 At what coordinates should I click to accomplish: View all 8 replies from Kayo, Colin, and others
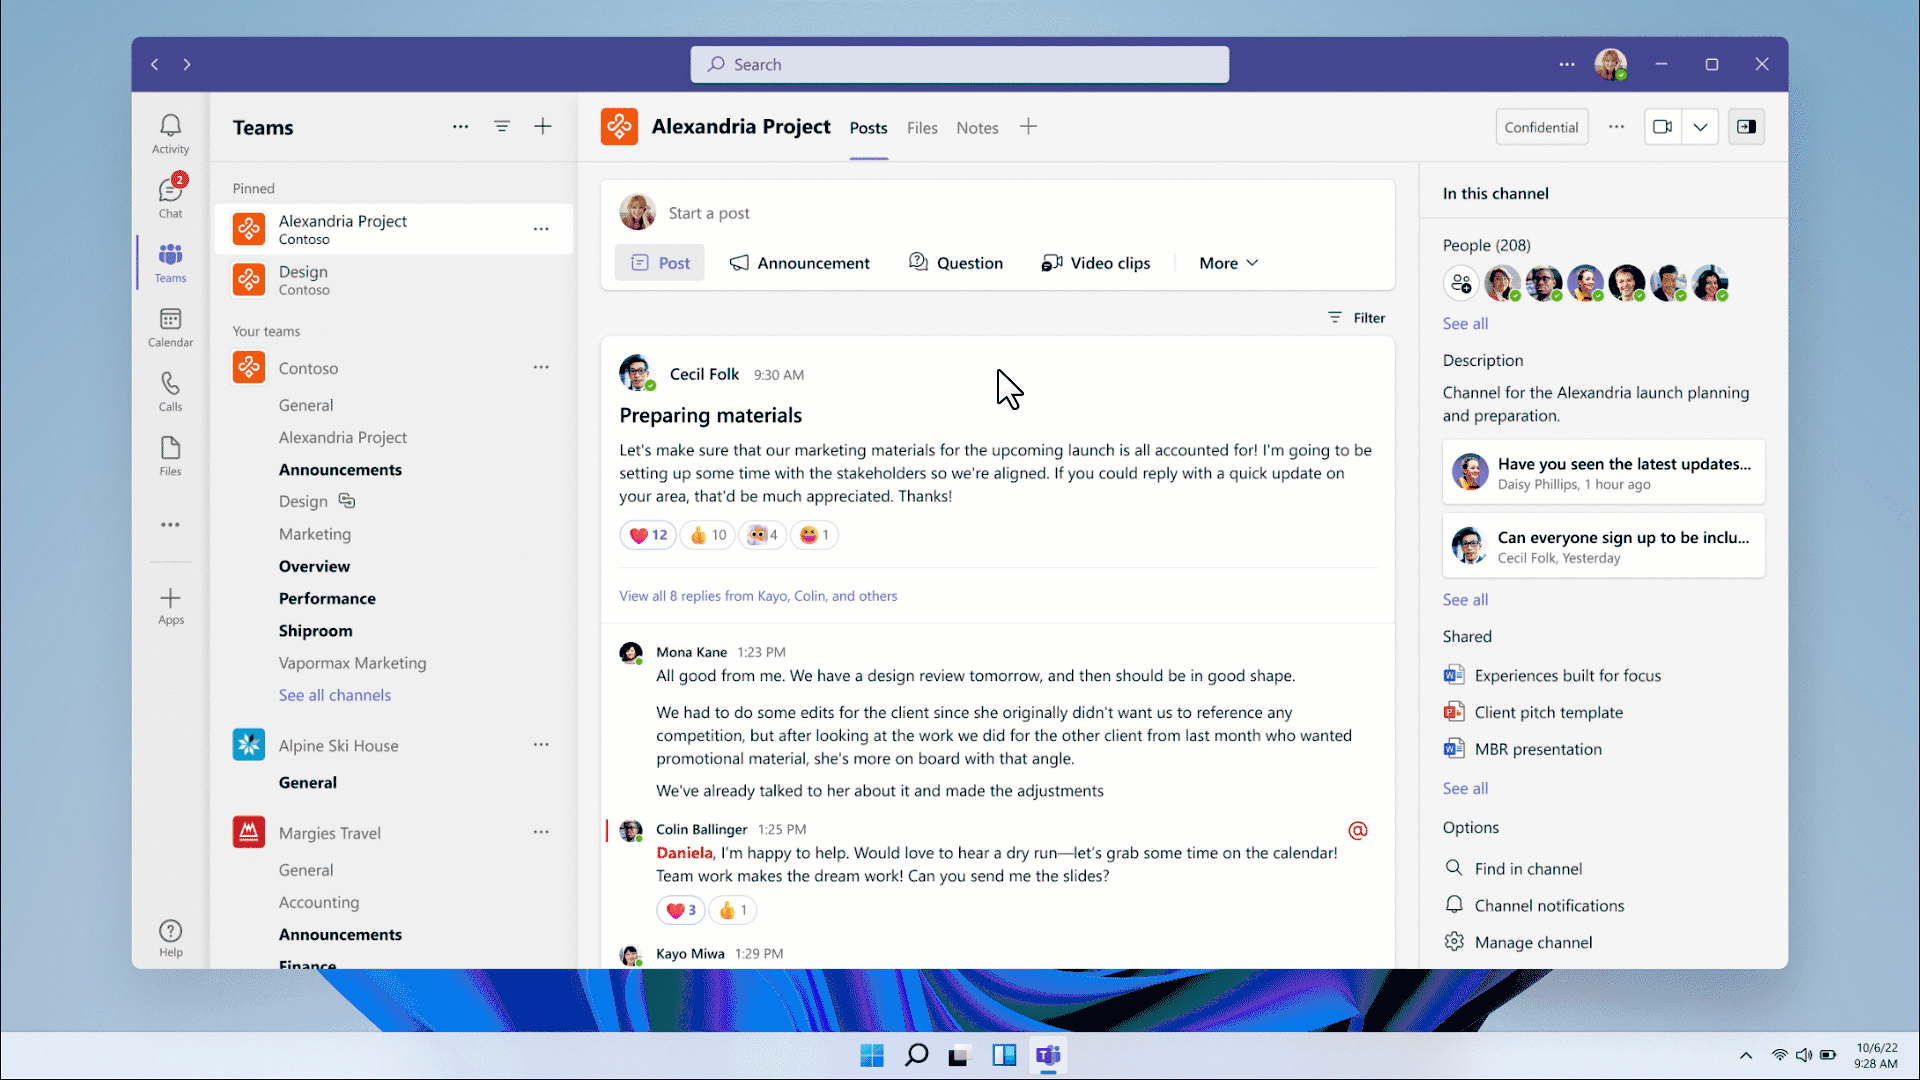point(757,595)
